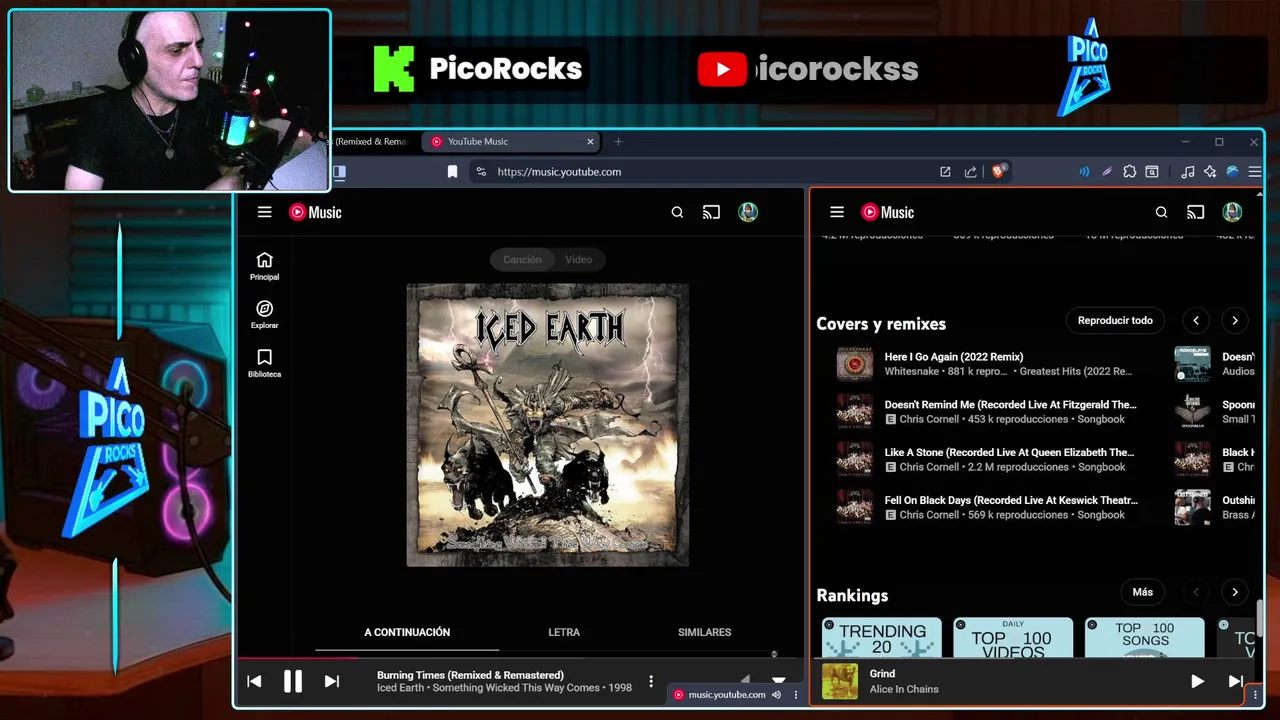Open the right pane's hamburger guide menu

(837, 212)
